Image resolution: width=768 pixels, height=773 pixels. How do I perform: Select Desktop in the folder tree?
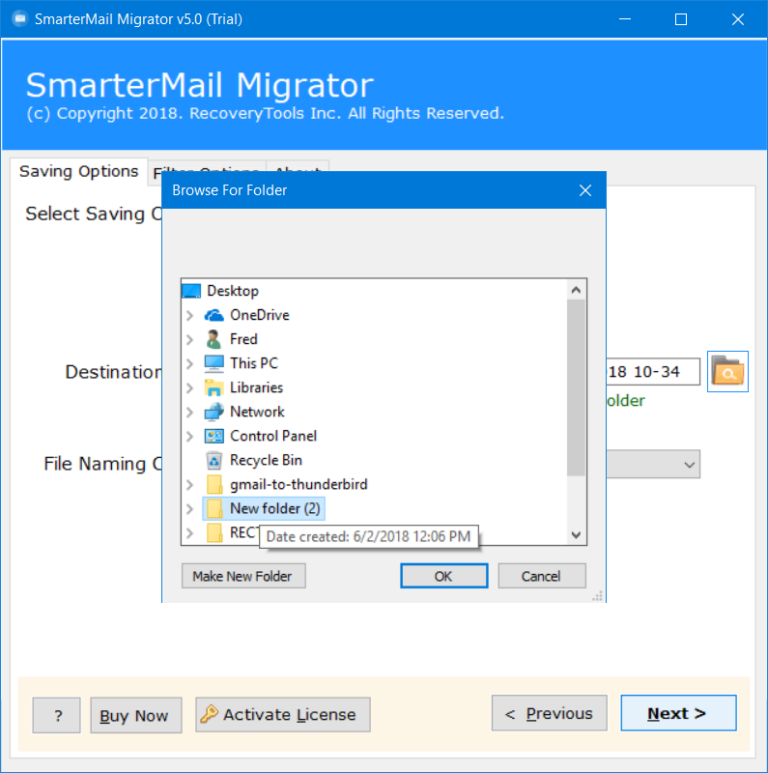pos(233,291)
